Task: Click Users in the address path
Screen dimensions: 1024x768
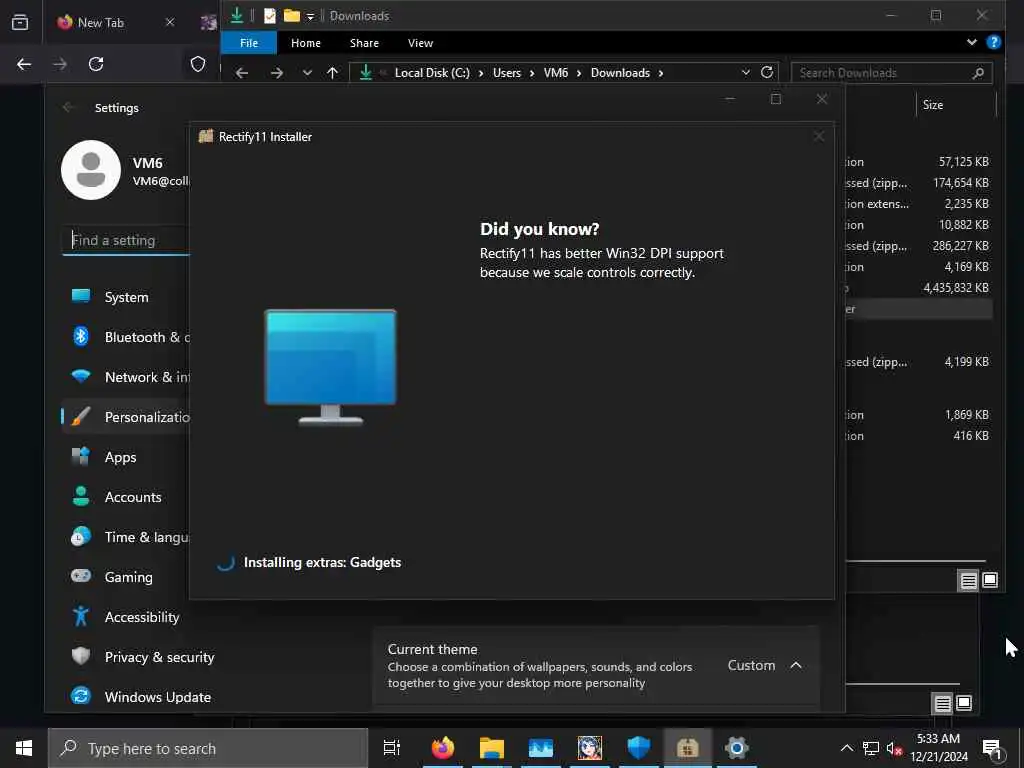Action: point(506,73)
